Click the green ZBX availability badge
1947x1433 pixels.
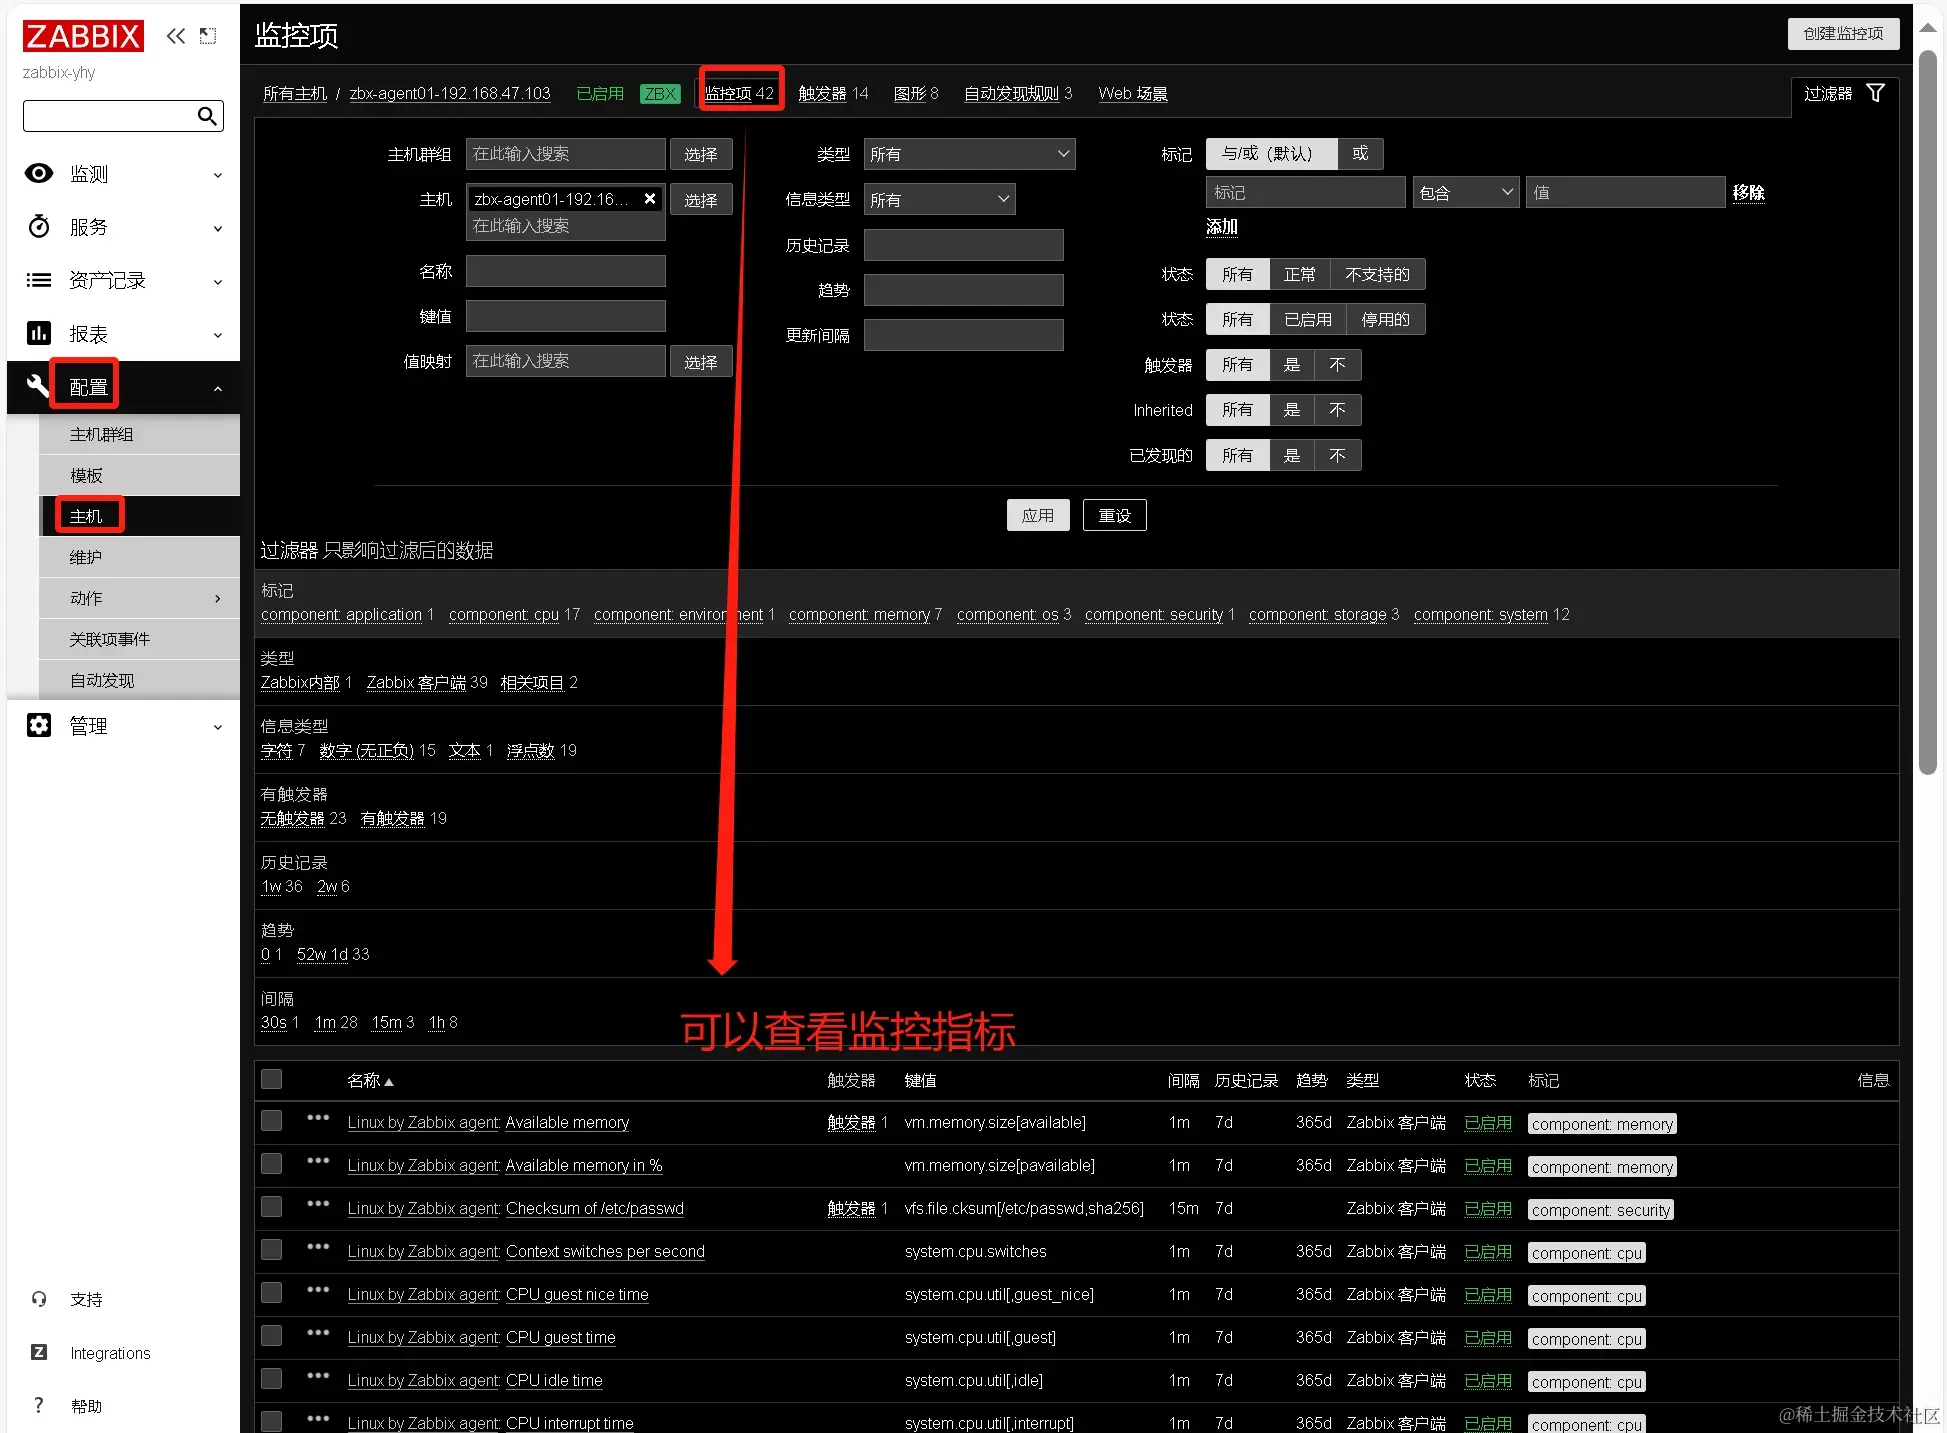tap(660, 94)
